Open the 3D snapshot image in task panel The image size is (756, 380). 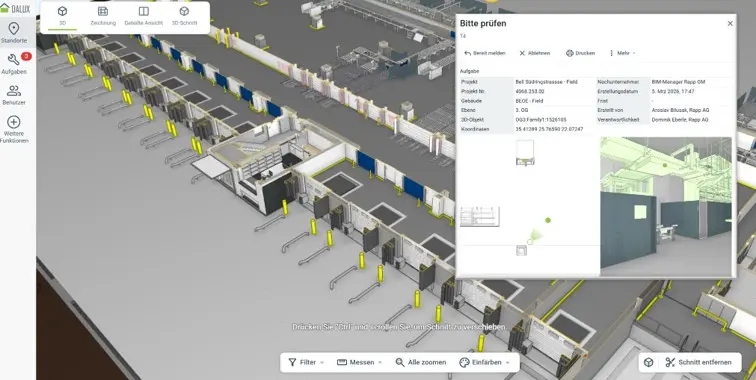666,206
